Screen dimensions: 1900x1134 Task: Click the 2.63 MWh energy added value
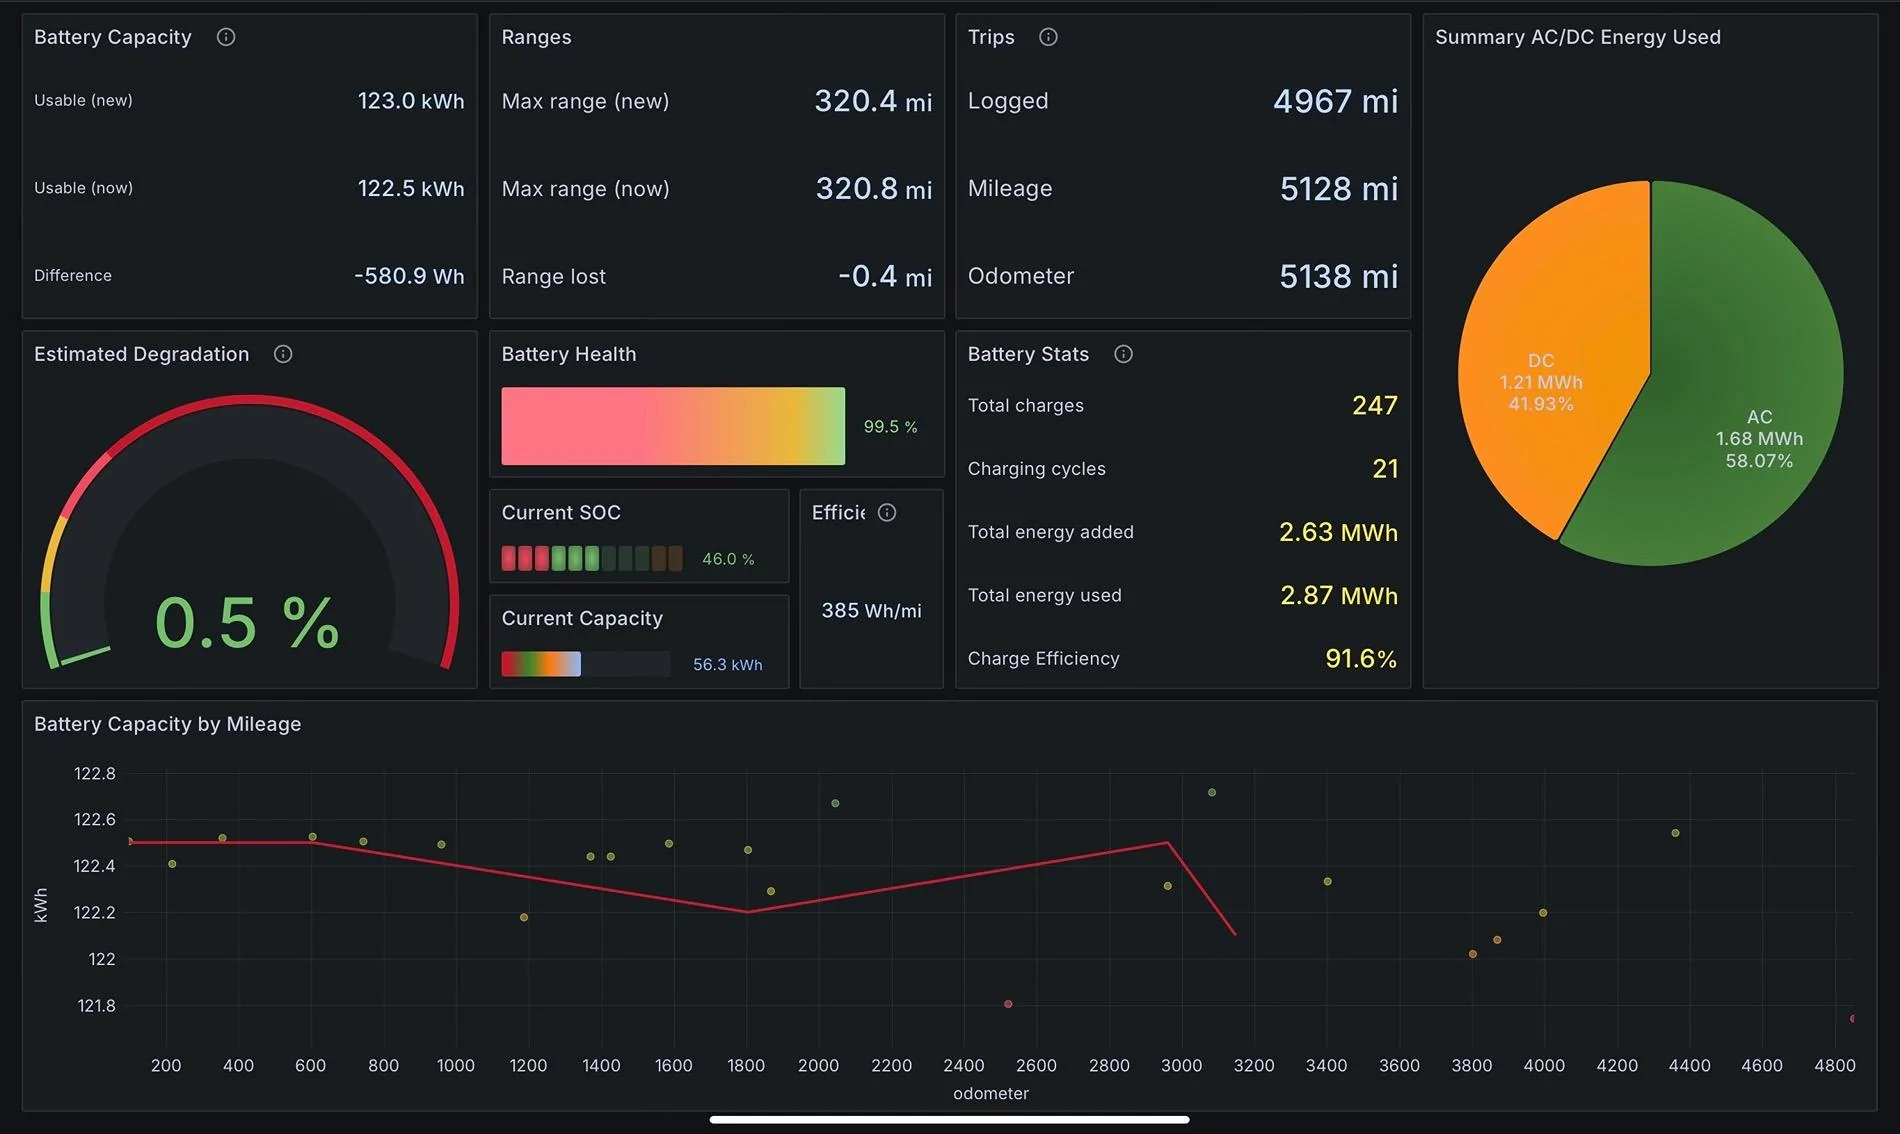[x=1338, y=532]
